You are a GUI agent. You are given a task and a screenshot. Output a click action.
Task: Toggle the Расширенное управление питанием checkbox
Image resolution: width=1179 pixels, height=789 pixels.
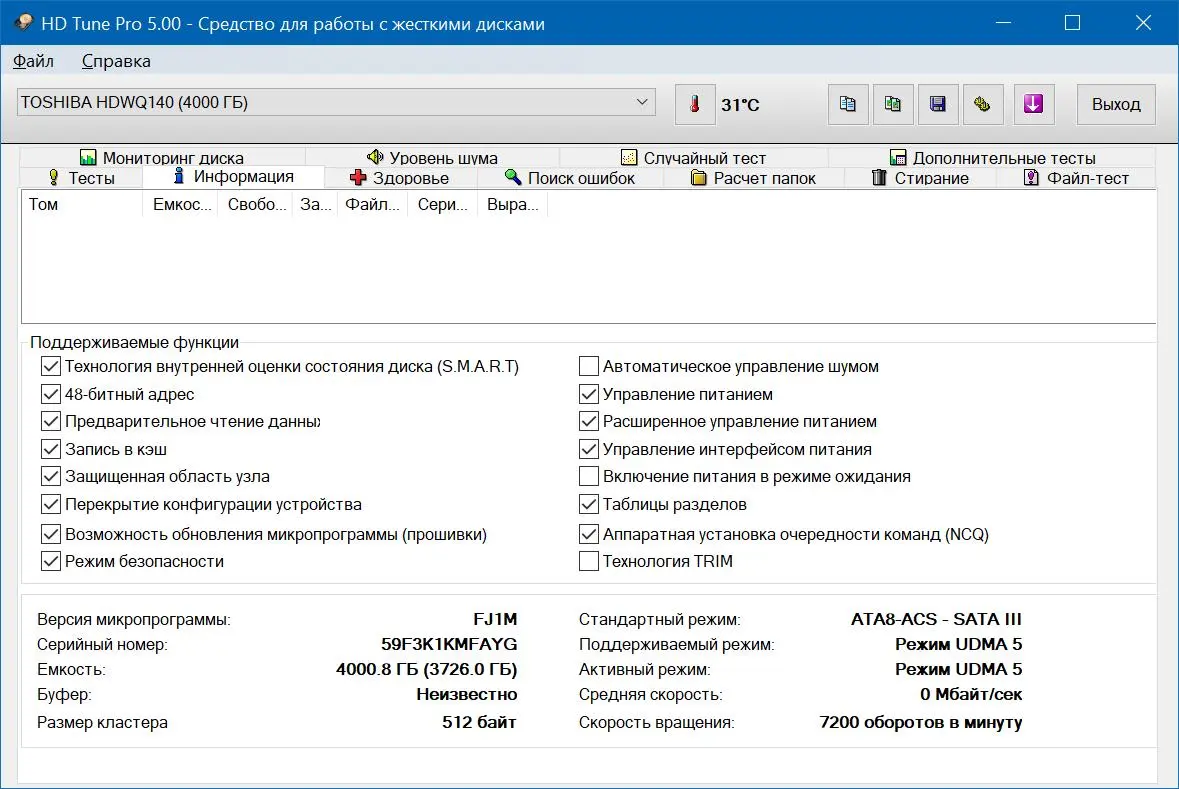(x=589, y=421)
